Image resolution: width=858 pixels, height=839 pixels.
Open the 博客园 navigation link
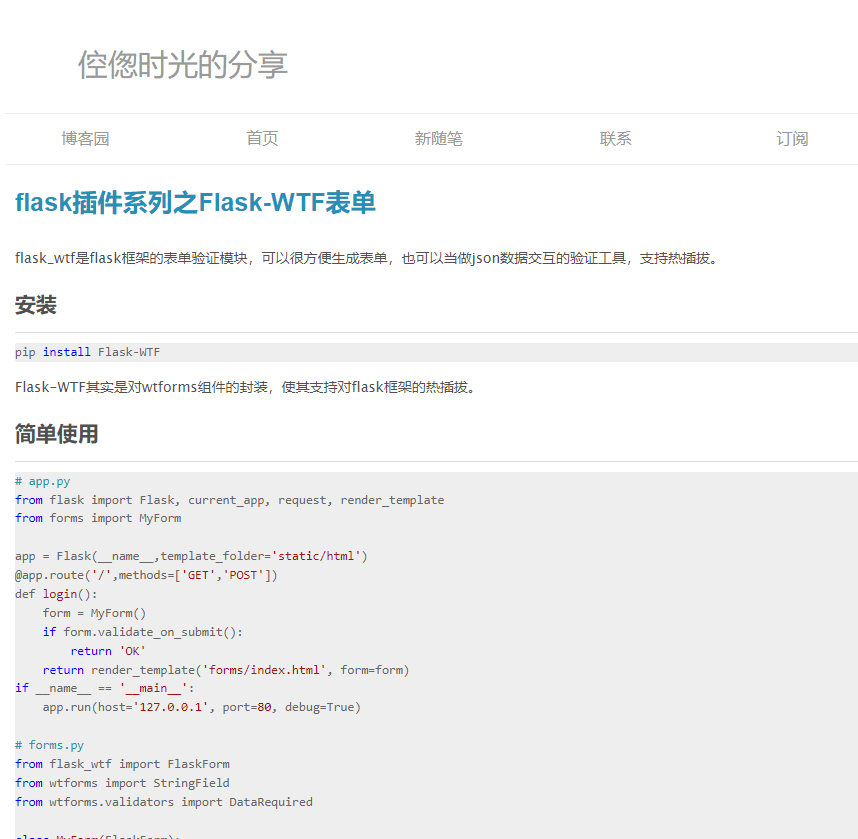pos(86,138)
